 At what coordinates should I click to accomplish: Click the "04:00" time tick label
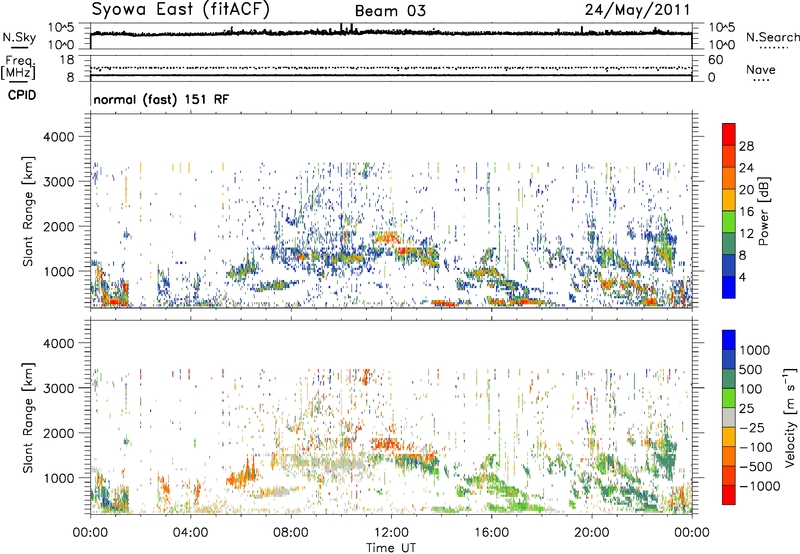(190, 533)
